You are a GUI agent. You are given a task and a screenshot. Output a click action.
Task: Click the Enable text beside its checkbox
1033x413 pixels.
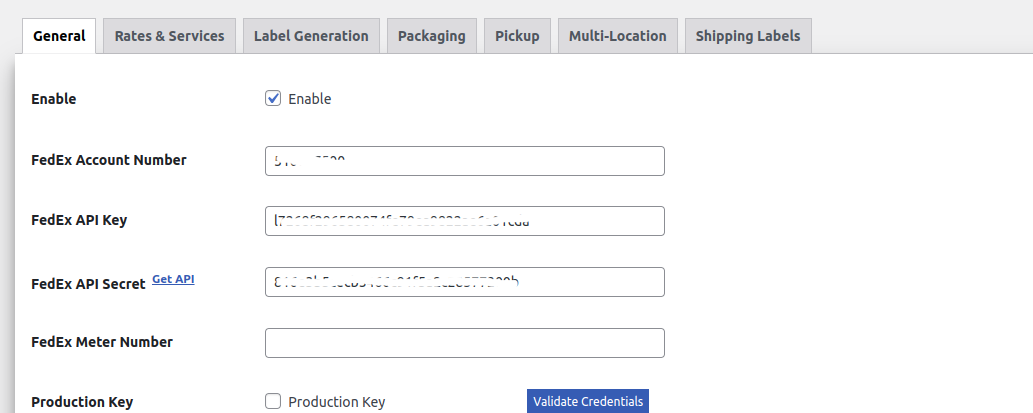309,99
